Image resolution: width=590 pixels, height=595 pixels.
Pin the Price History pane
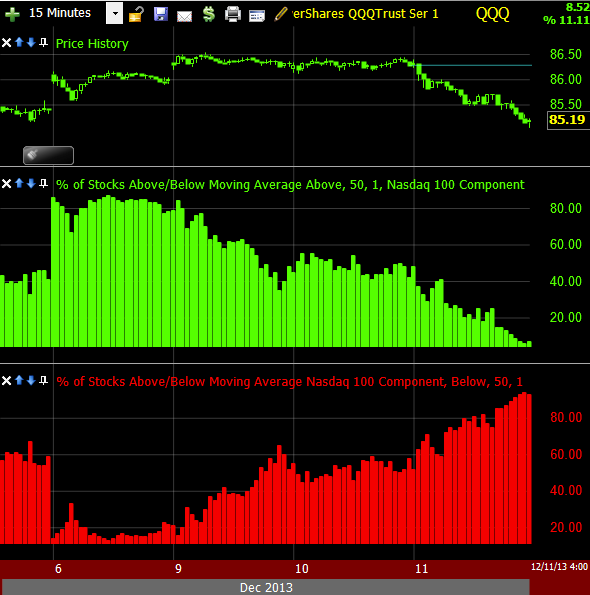(x=44, y=42)
